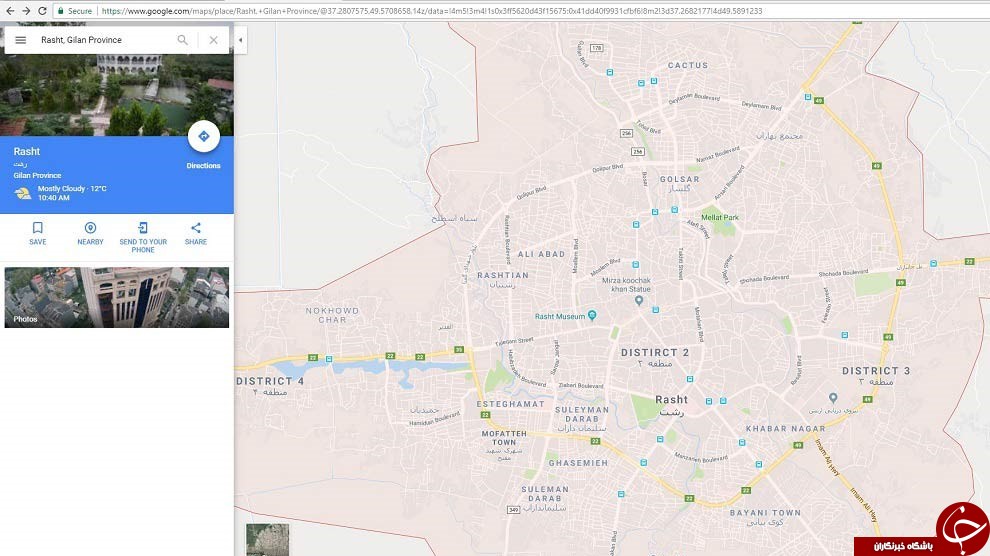Click the NOKHOWD CHAR label
Screen dimensions: 990x556
pyautogui.click(x=332, y=315)
